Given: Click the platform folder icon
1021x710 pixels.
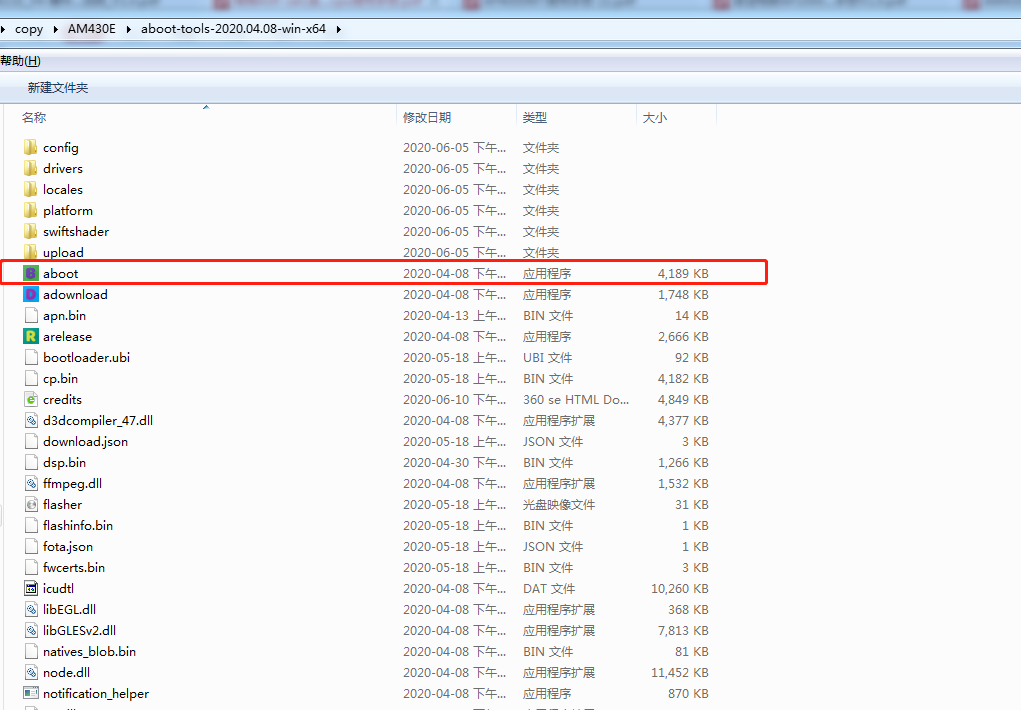Looking at the screenshot, I should [31, 210].
